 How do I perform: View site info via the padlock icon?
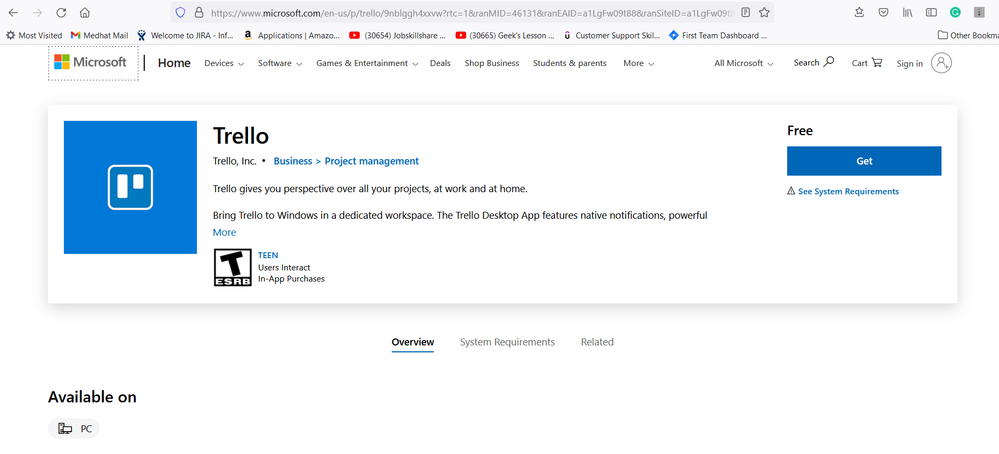(198, 12)
